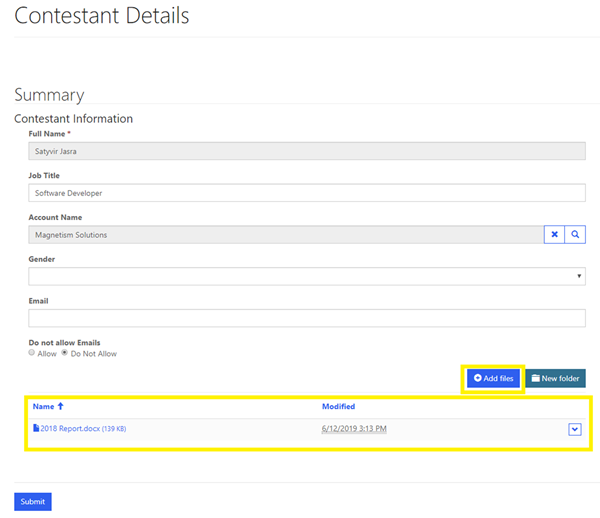Open the 2018 Report.docx file link
This screenshot has height=518, width=600.
pos(70,429)
